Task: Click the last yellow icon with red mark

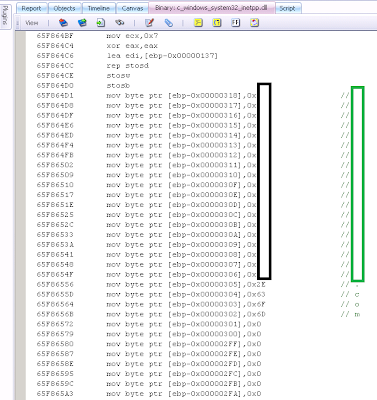Action: 255,23
